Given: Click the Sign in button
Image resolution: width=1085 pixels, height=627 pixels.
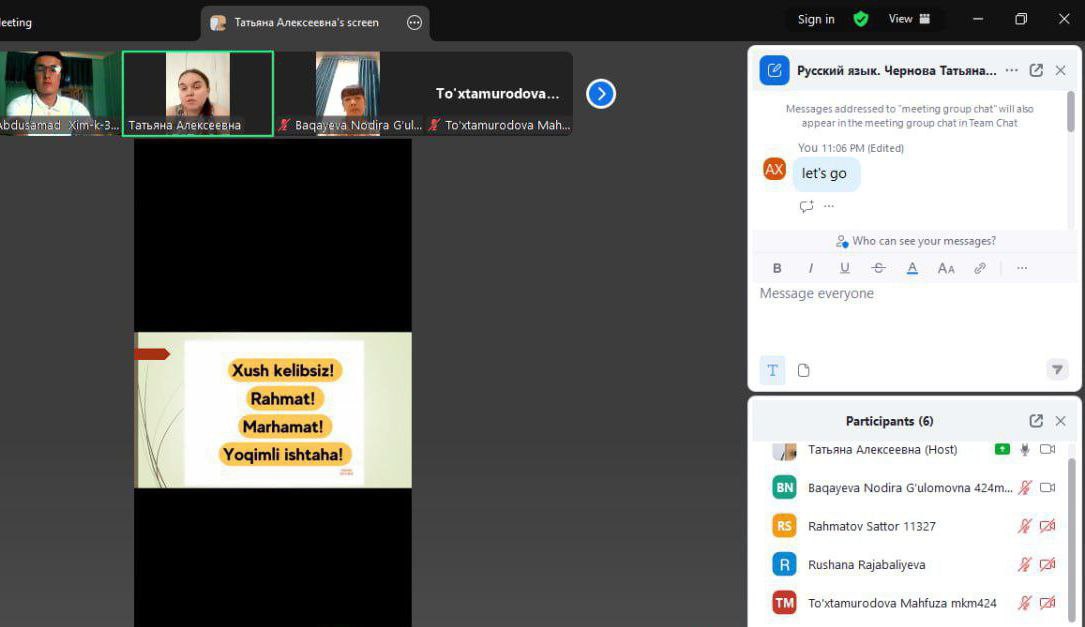Looking at the screenshot, I should point(816,19).
